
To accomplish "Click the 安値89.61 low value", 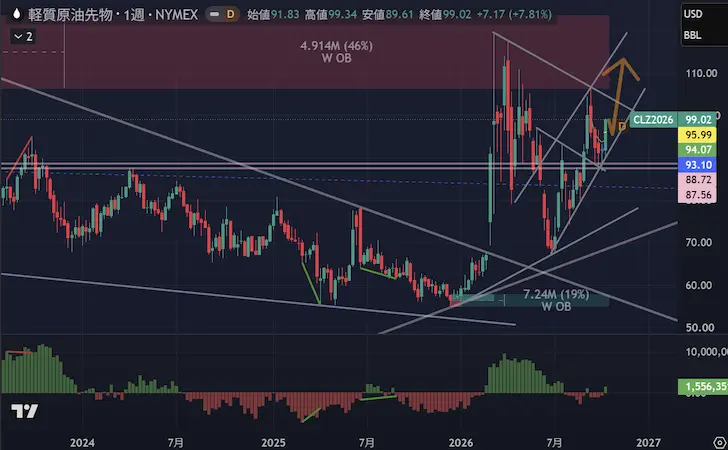I will click(x=387, y=14).
